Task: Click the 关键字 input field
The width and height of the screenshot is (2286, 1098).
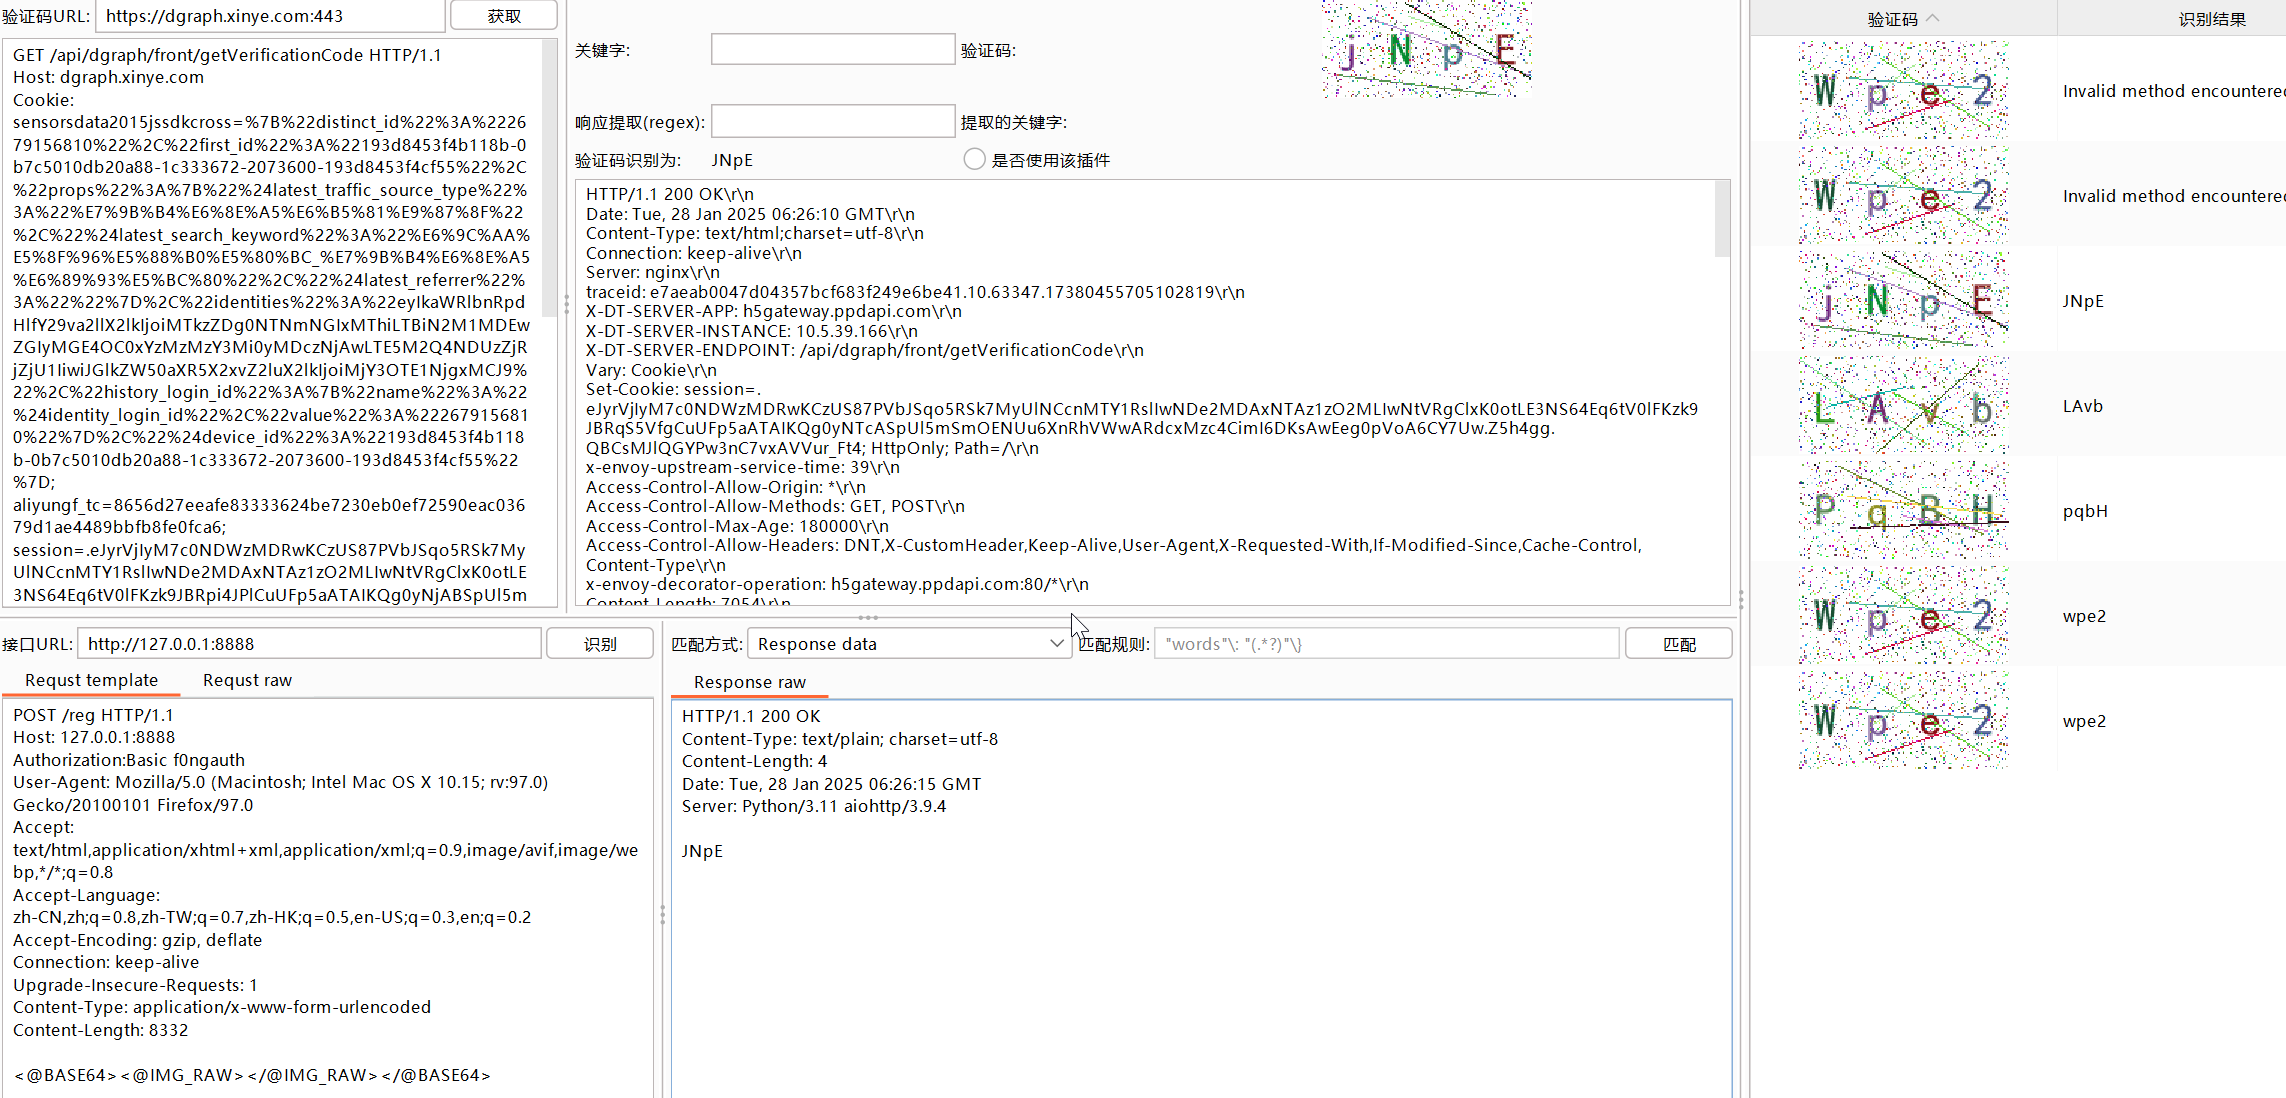Action: tap(832, 50)
